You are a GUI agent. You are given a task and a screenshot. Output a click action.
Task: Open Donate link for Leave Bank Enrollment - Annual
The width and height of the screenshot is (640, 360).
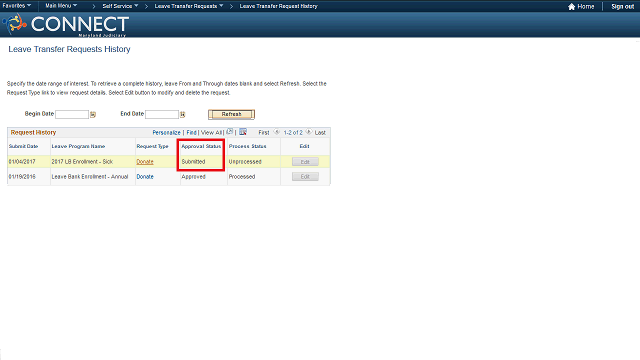[145, 177]
